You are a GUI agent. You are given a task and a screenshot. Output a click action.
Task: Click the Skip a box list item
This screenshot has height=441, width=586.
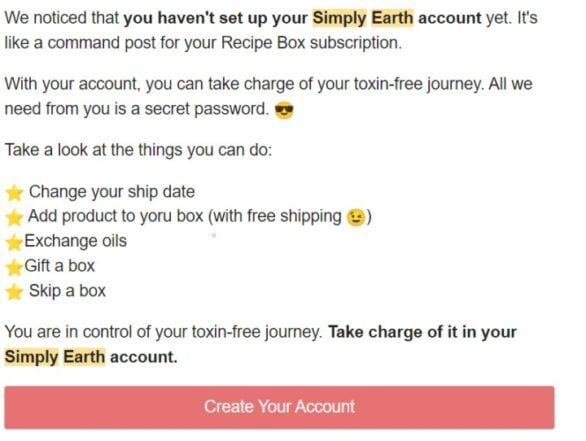[67, 291]
